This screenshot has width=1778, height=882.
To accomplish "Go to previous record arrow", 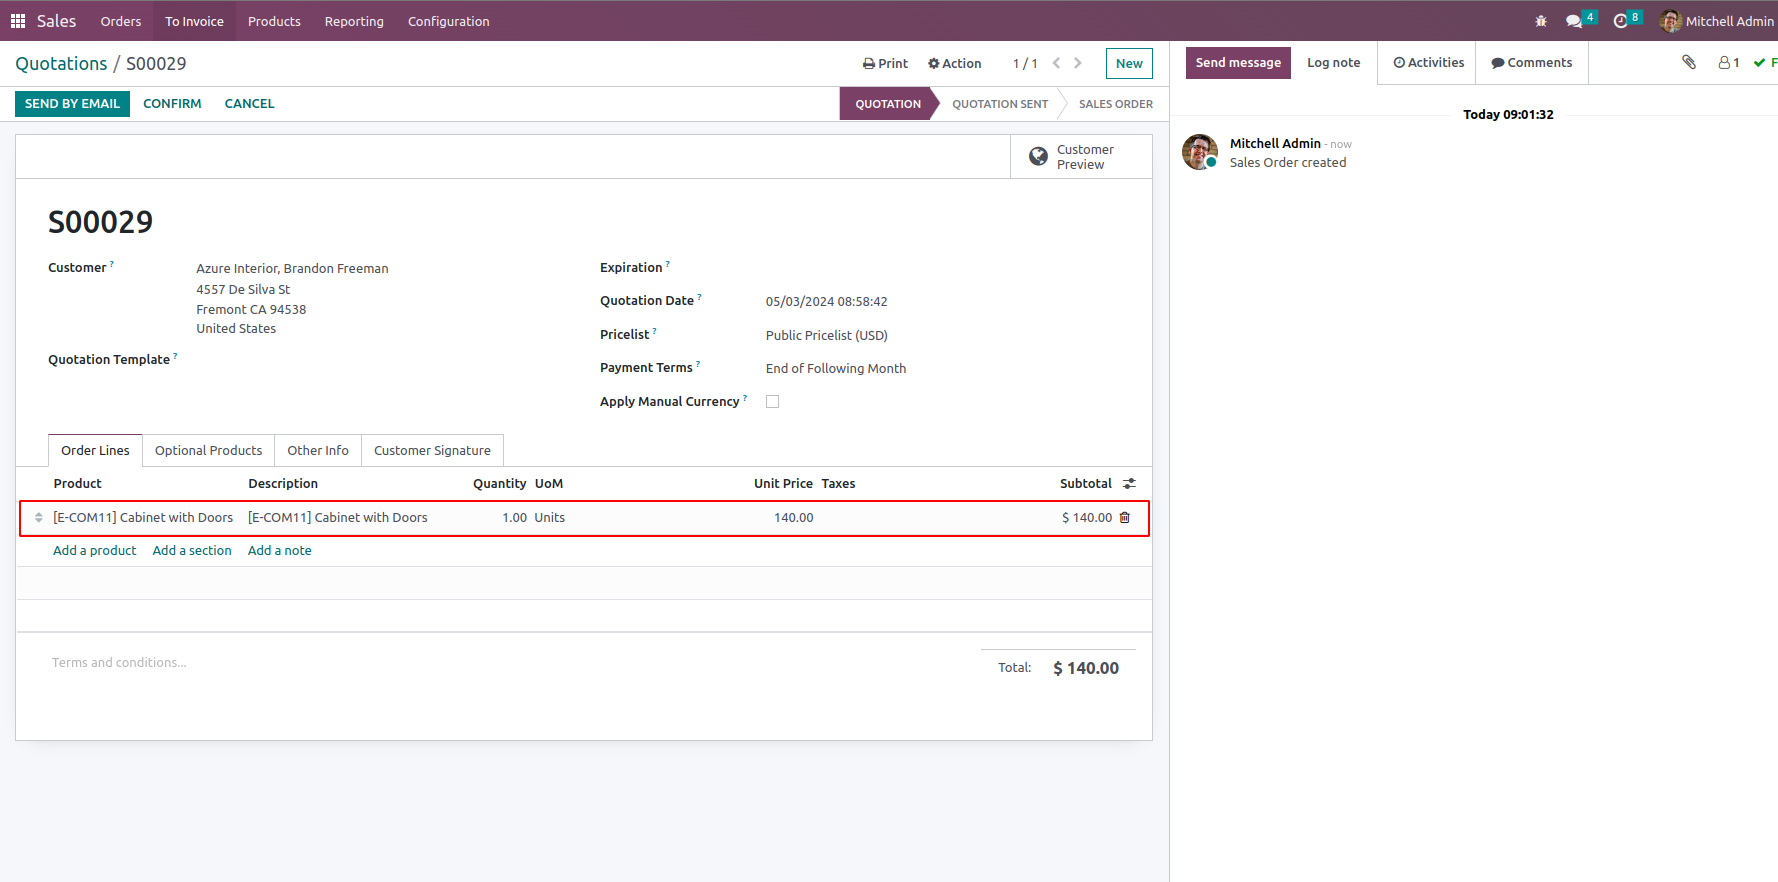I will pos(1056,63).
